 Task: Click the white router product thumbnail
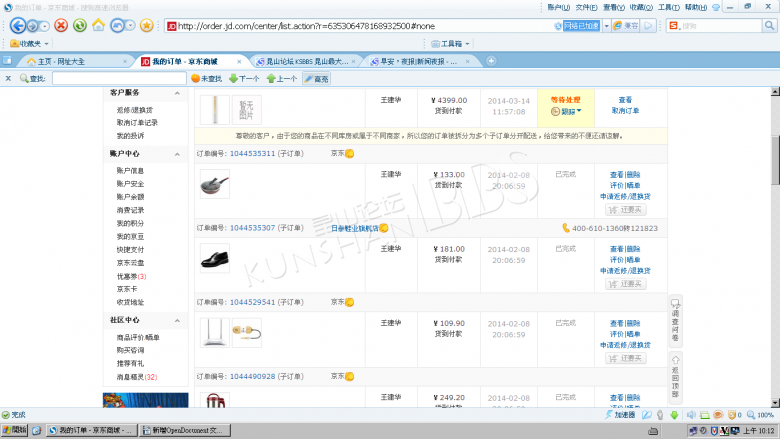215,333
